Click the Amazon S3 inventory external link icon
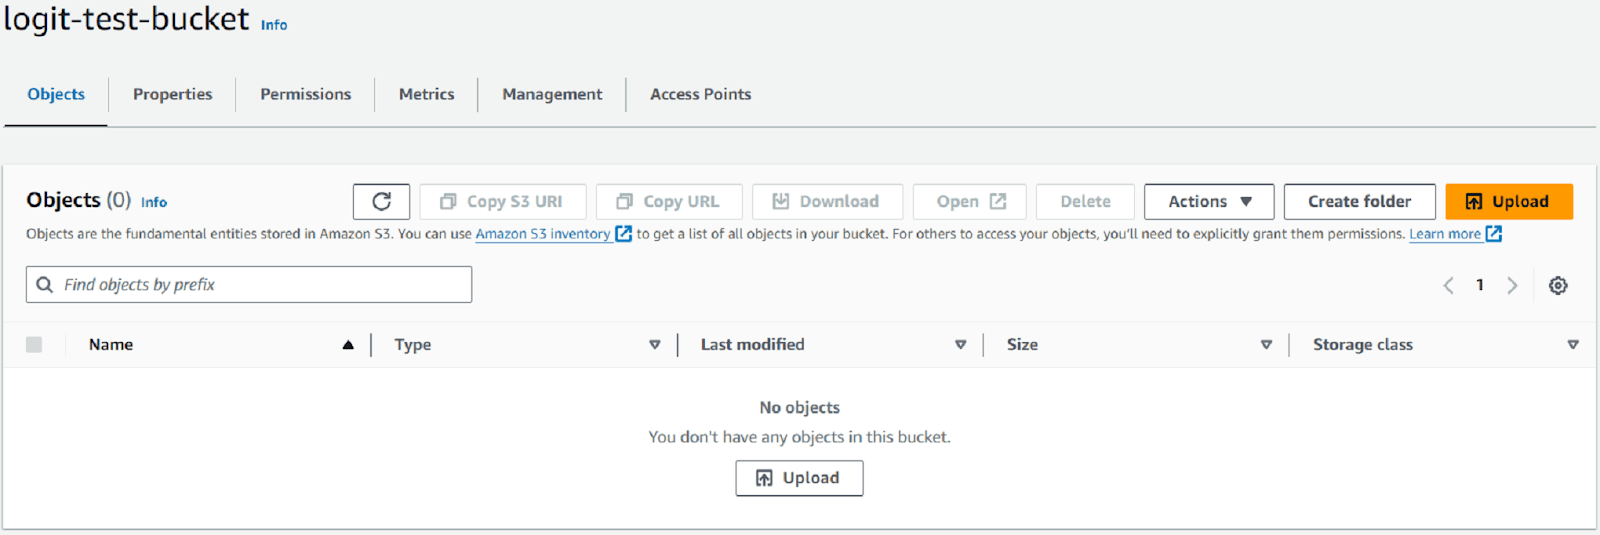The width and height of the screenshot is (1600, 535). pyautogui.click(x=623, y=233)
